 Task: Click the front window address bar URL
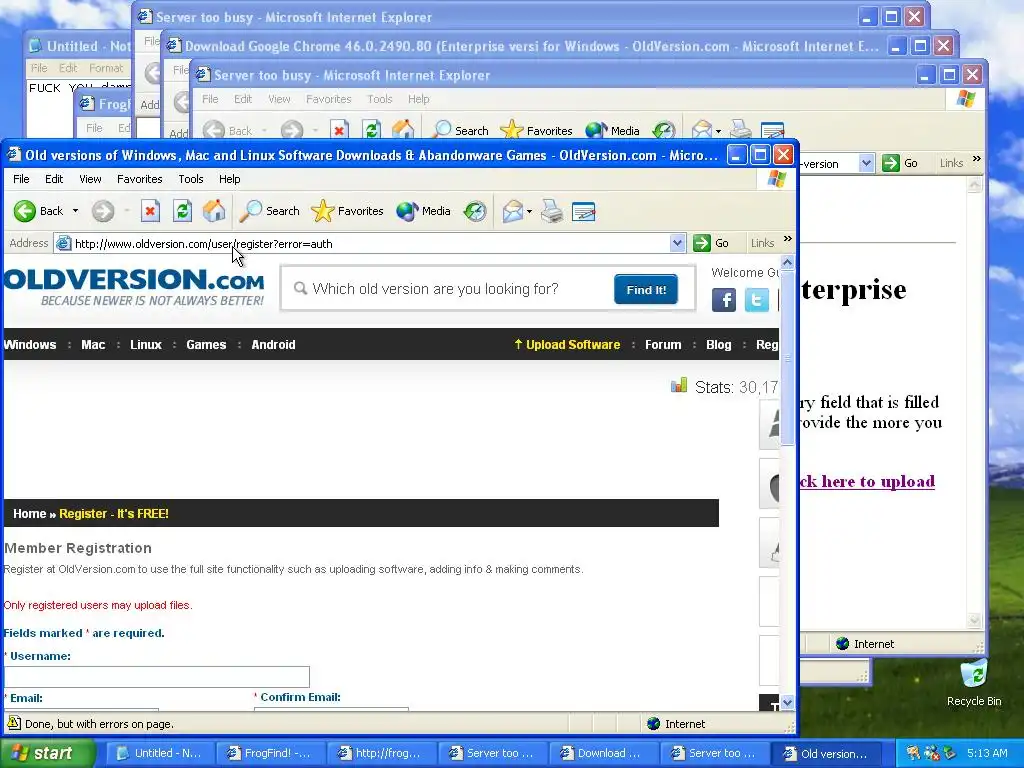[204, 244]
